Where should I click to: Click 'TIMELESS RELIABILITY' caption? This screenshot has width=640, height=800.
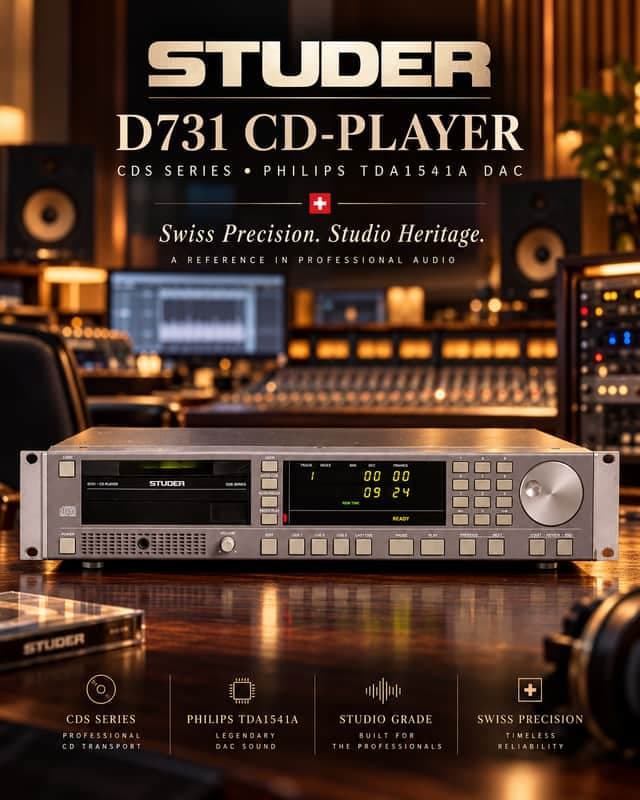click(x=531, y=741)
